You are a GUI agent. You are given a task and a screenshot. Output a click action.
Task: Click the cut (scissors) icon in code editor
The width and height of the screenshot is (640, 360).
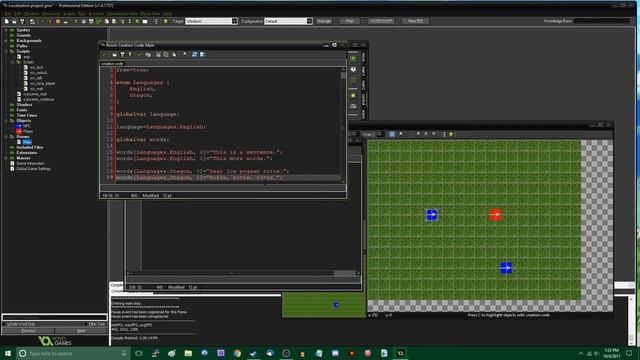158,54
